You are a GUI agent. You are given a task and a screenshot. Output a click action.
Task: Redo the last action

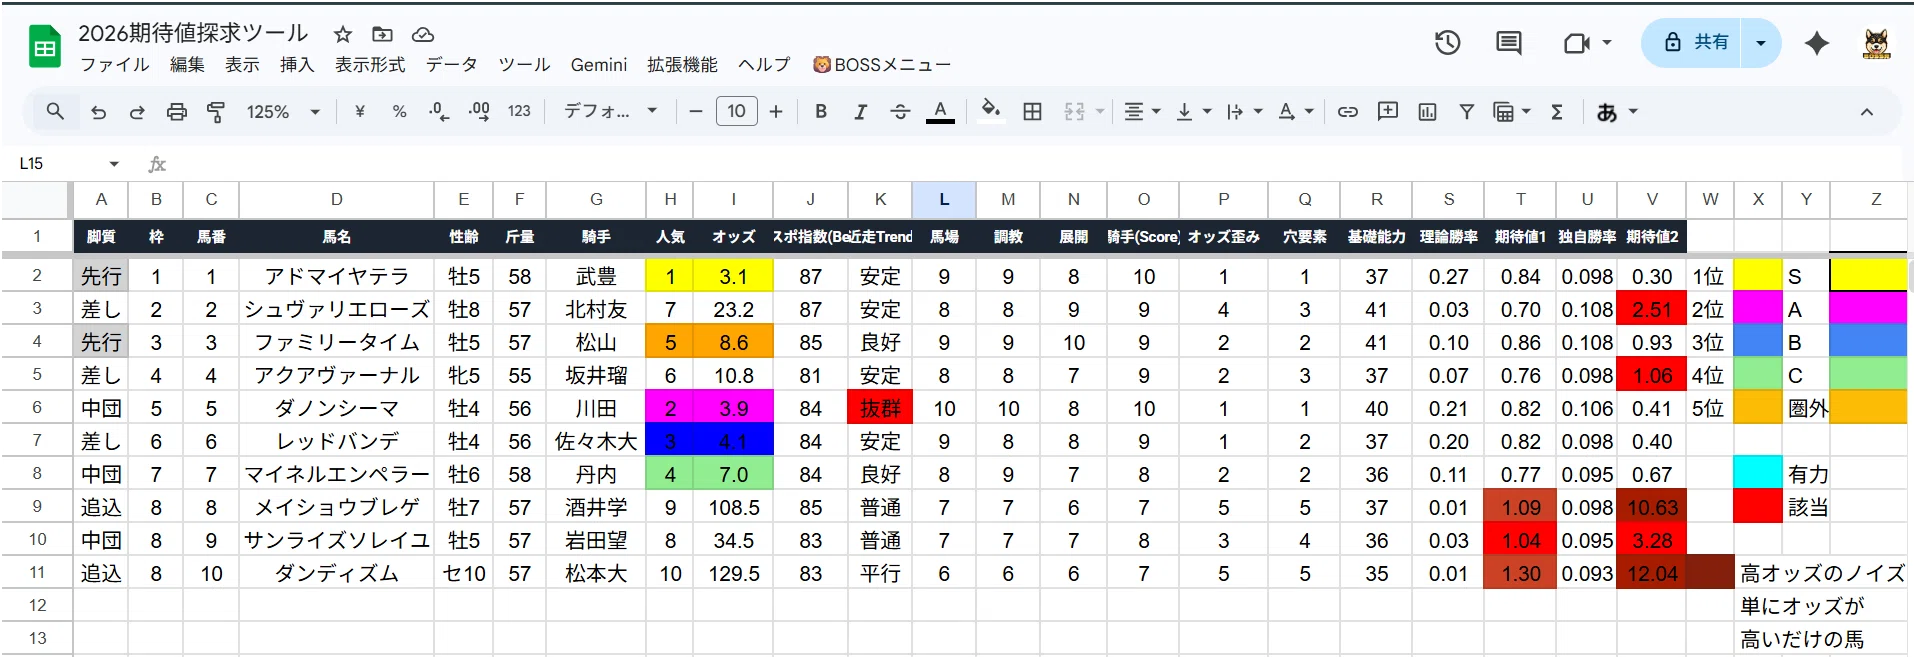pos(137,112)
